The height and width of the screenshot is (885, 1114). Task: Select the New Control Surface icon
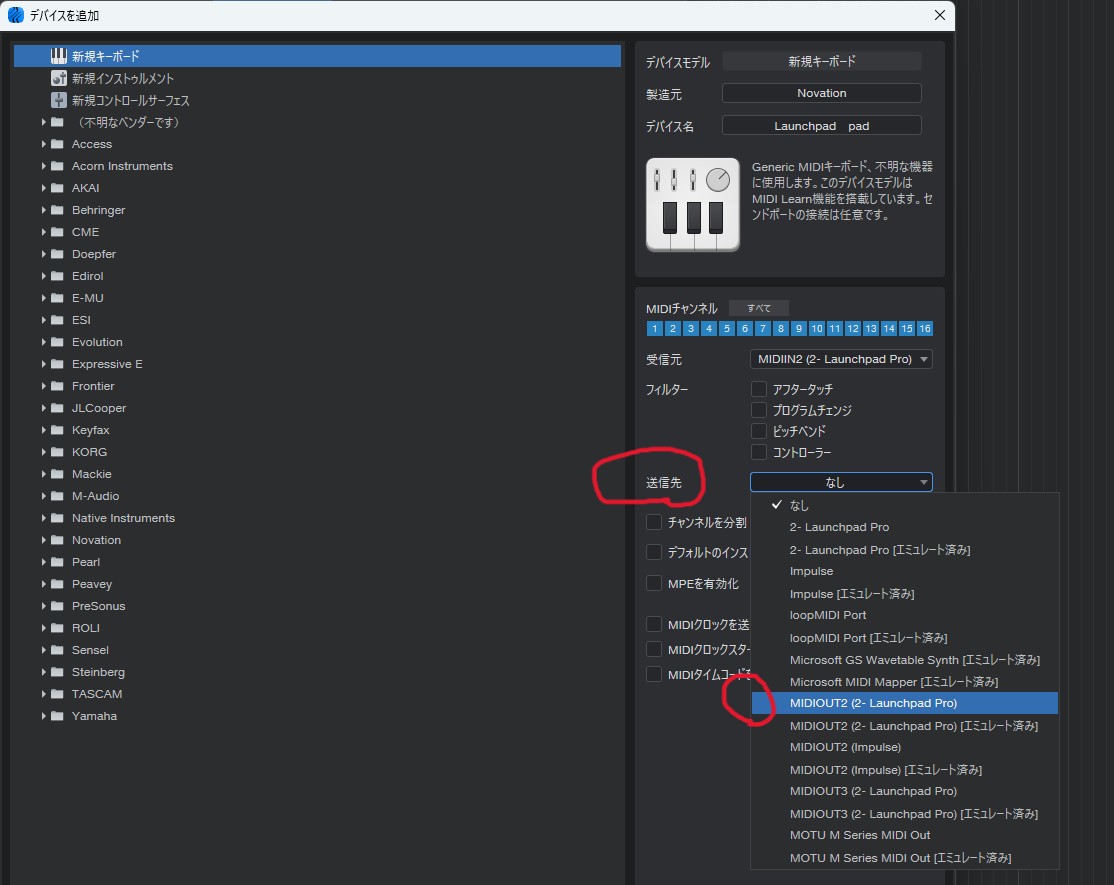tap(59, 100)
